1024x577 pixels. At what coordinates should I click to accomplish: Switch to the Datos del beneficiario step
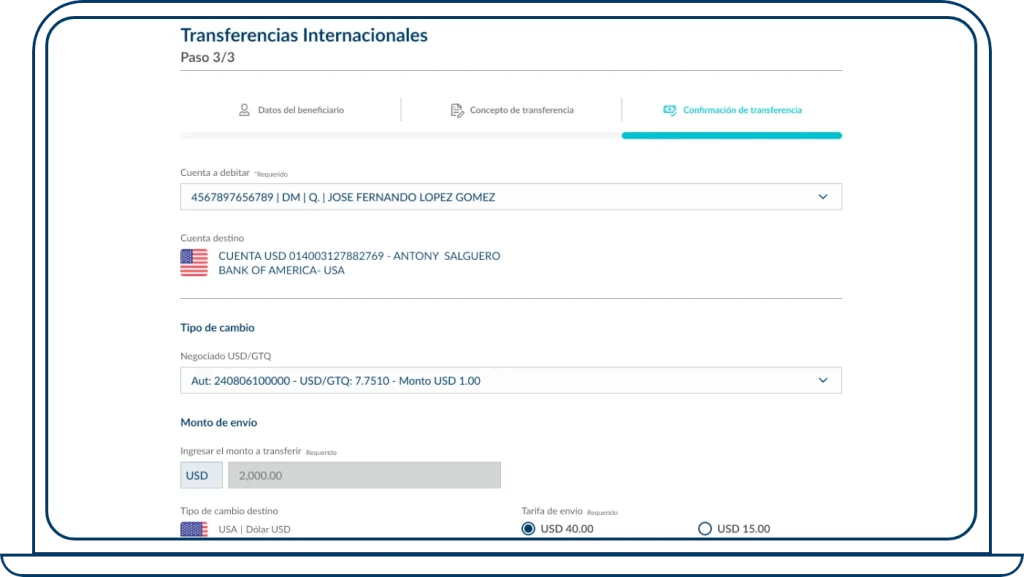pyautogui.click(x=300, y=110)
